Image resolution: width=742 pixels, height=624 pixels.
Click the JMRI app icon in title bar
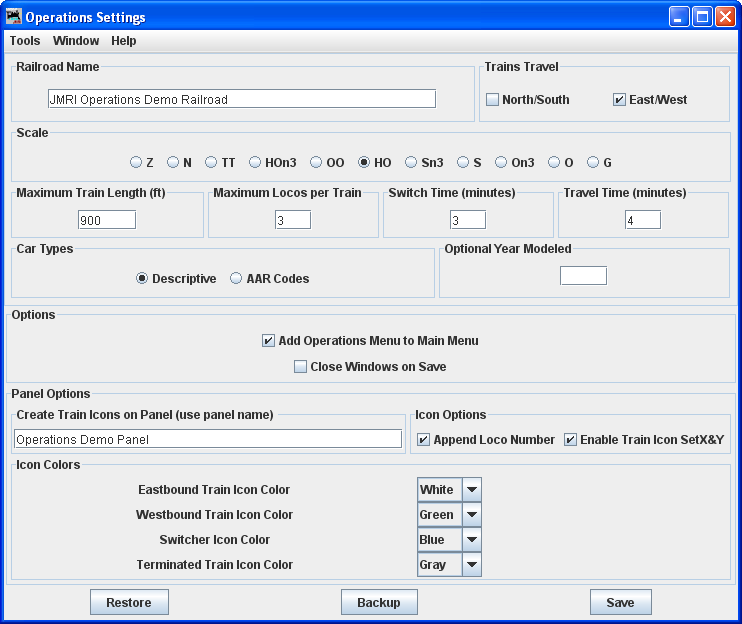(13, 17)
